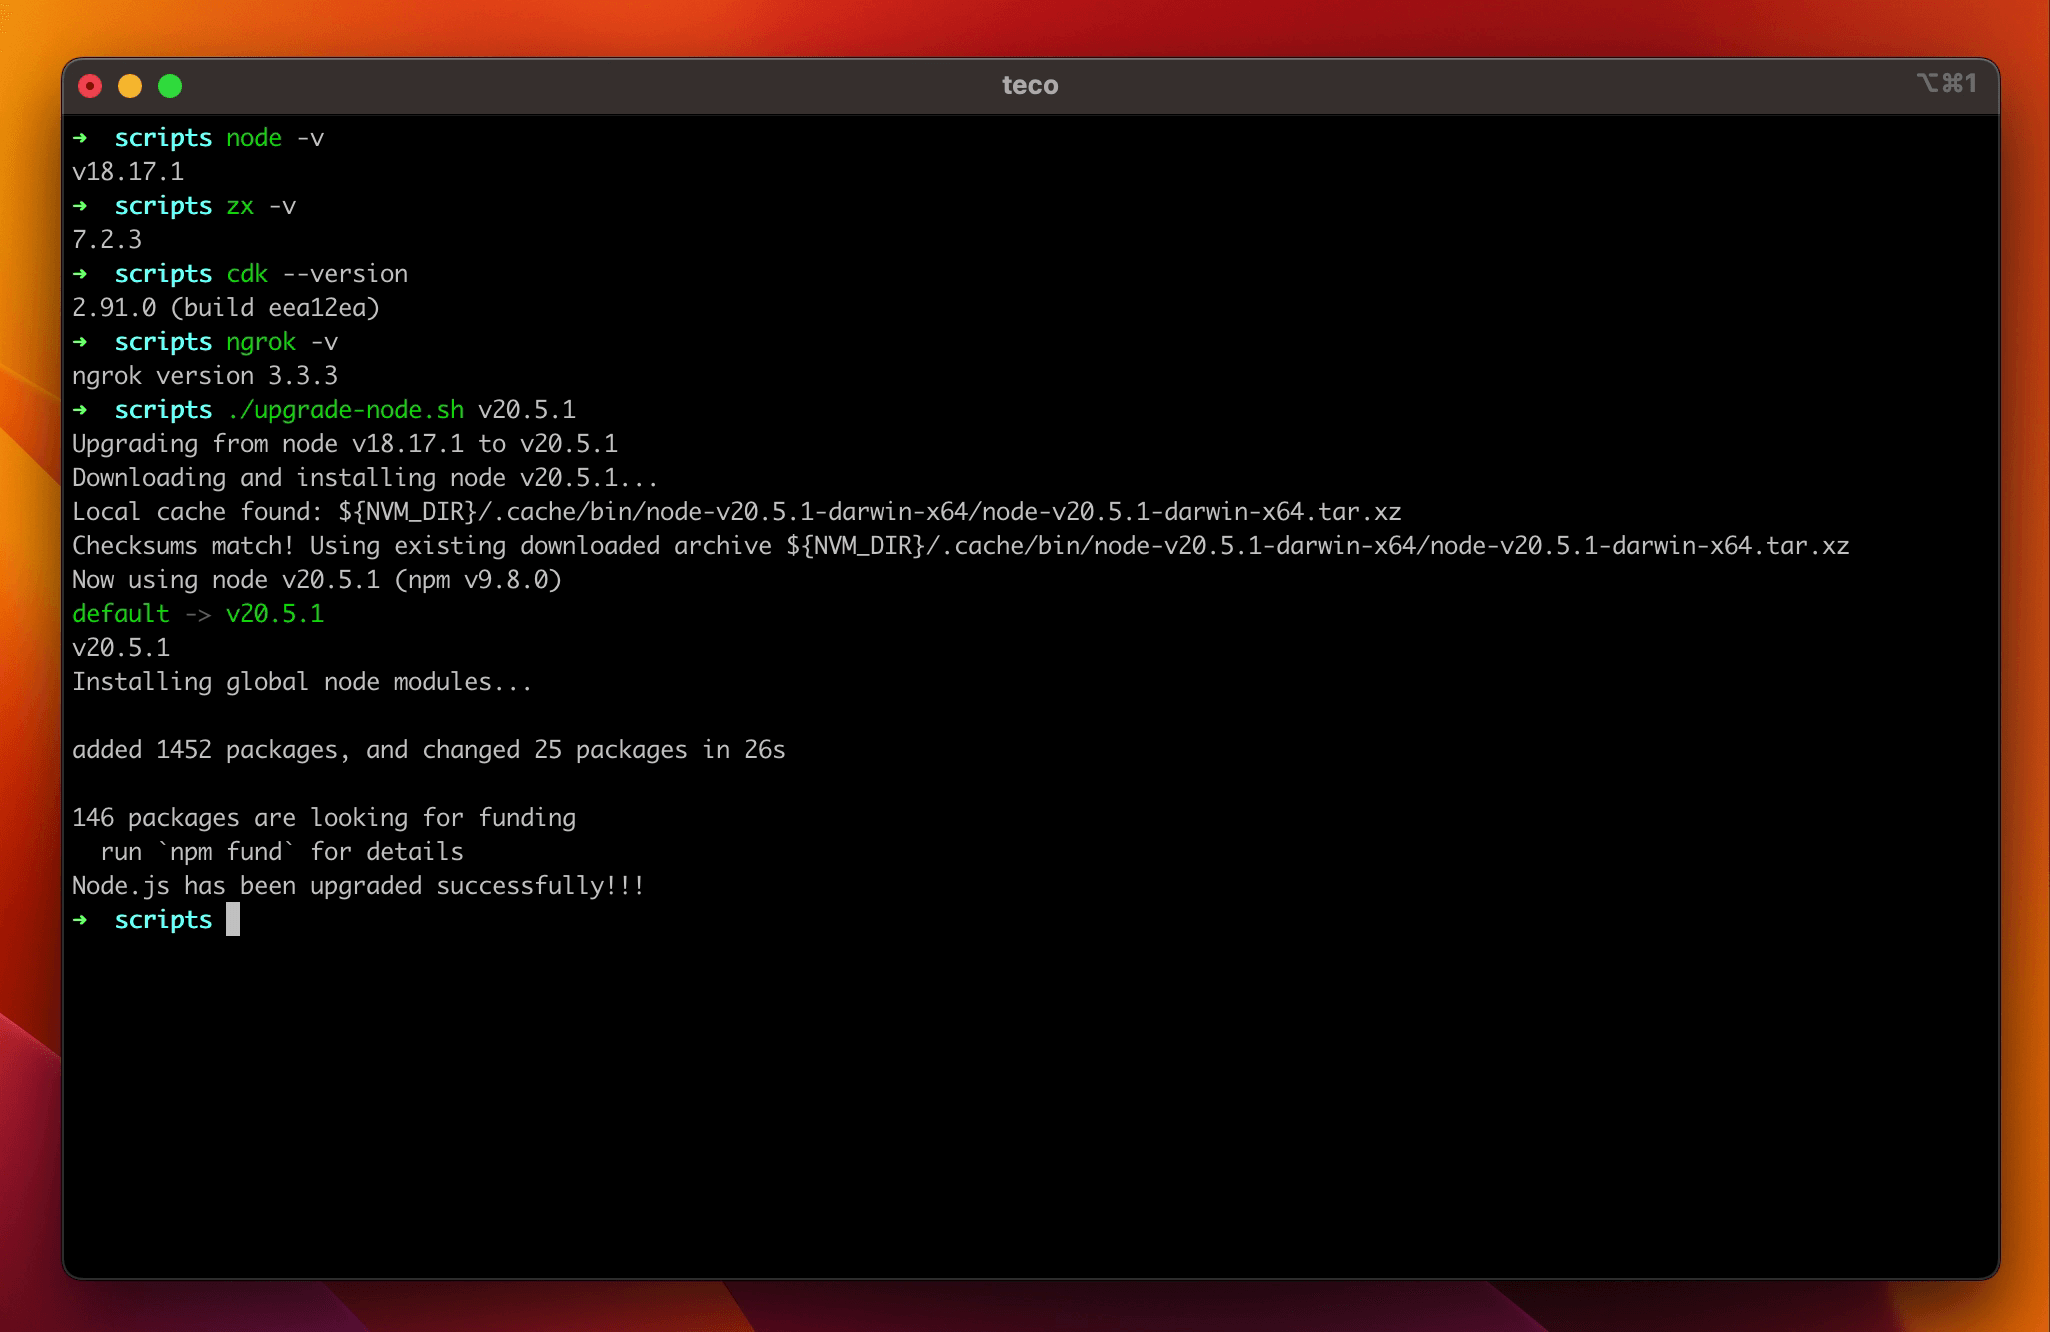Click the green node command text
This screenshot has width=2050, height=1332.
pyautogui.click(x=252, y=139)
